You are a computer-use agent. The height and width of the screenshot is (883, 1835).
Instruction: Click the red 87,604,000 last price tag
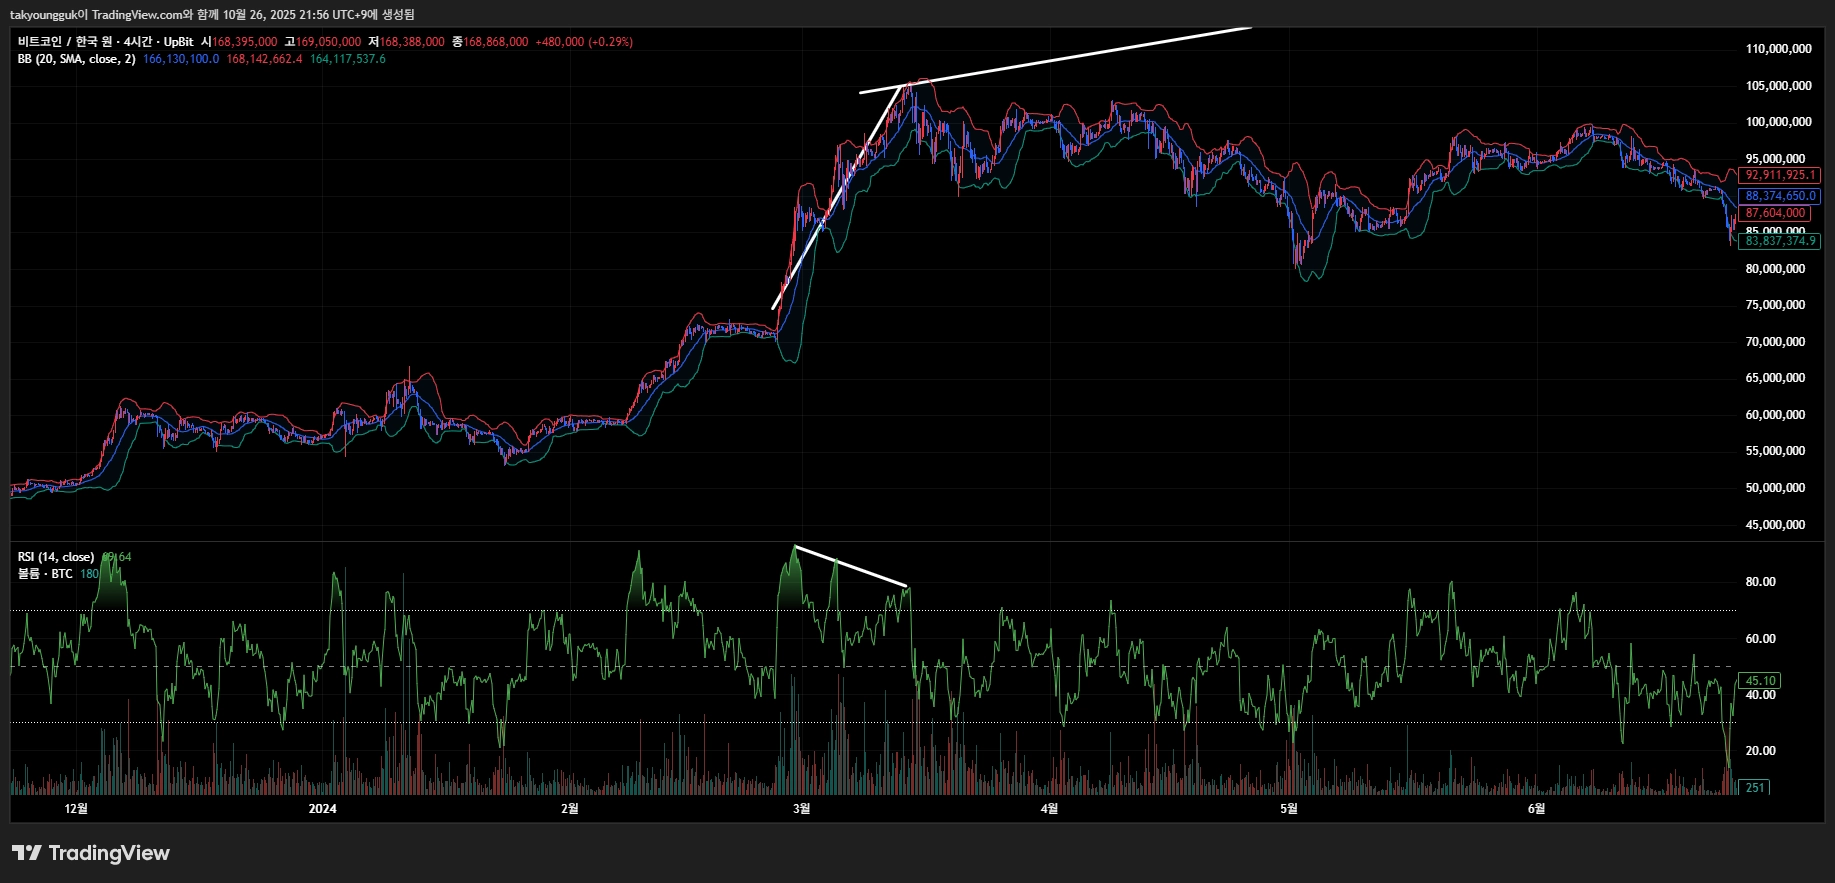click(x=1775, y=213)
